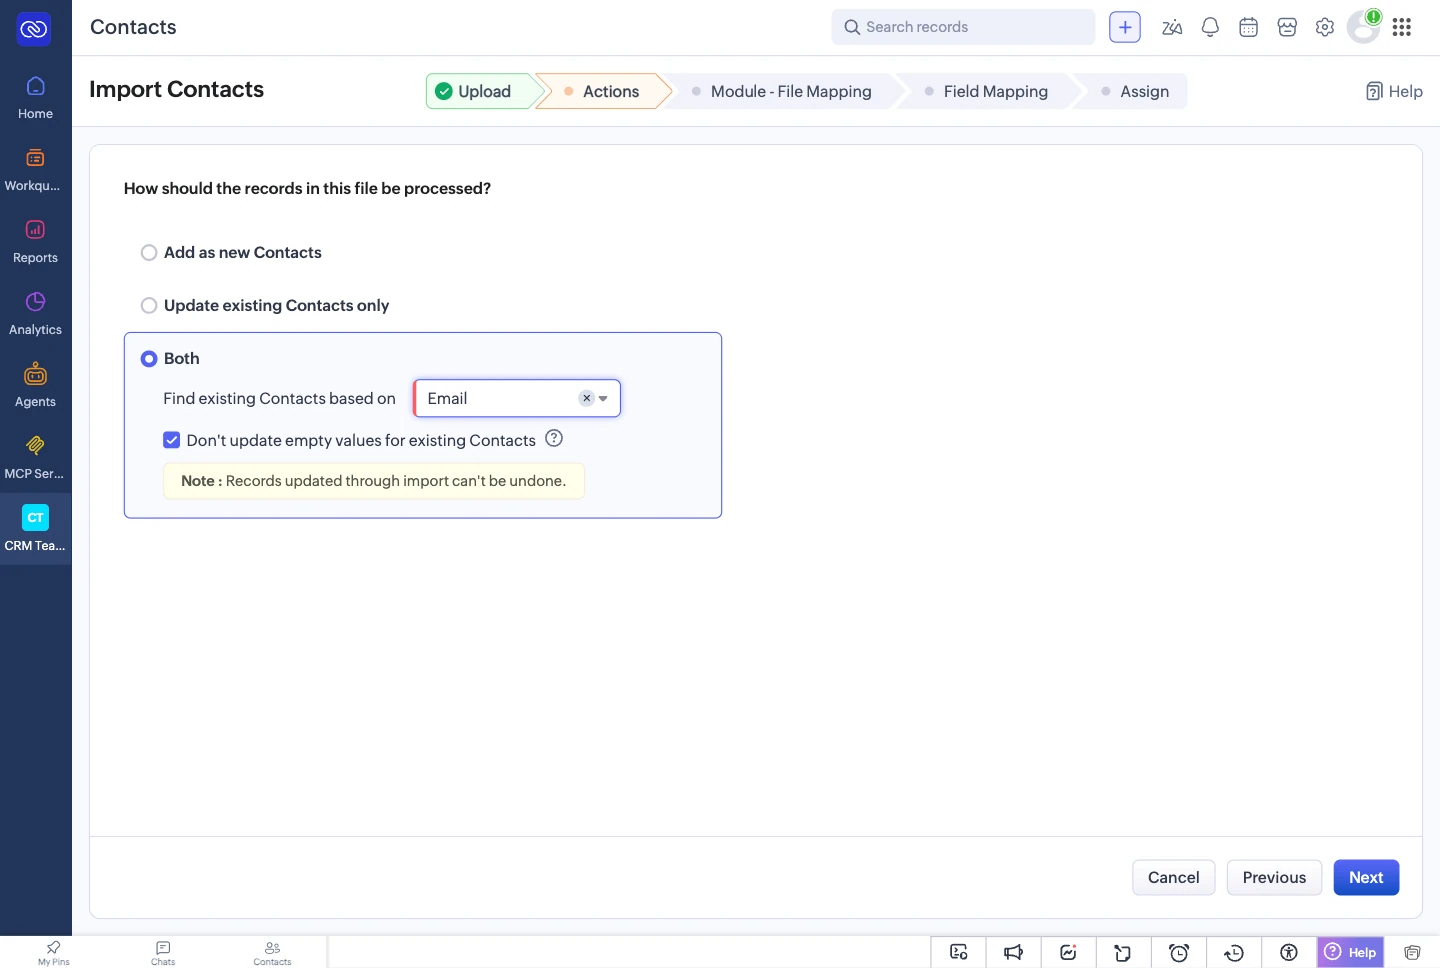Click the chart signals icon in bottom bar
Image resolution: width=1440 pixels, height=968 pixels.
pyautogui.click(x=1068, y=952)
